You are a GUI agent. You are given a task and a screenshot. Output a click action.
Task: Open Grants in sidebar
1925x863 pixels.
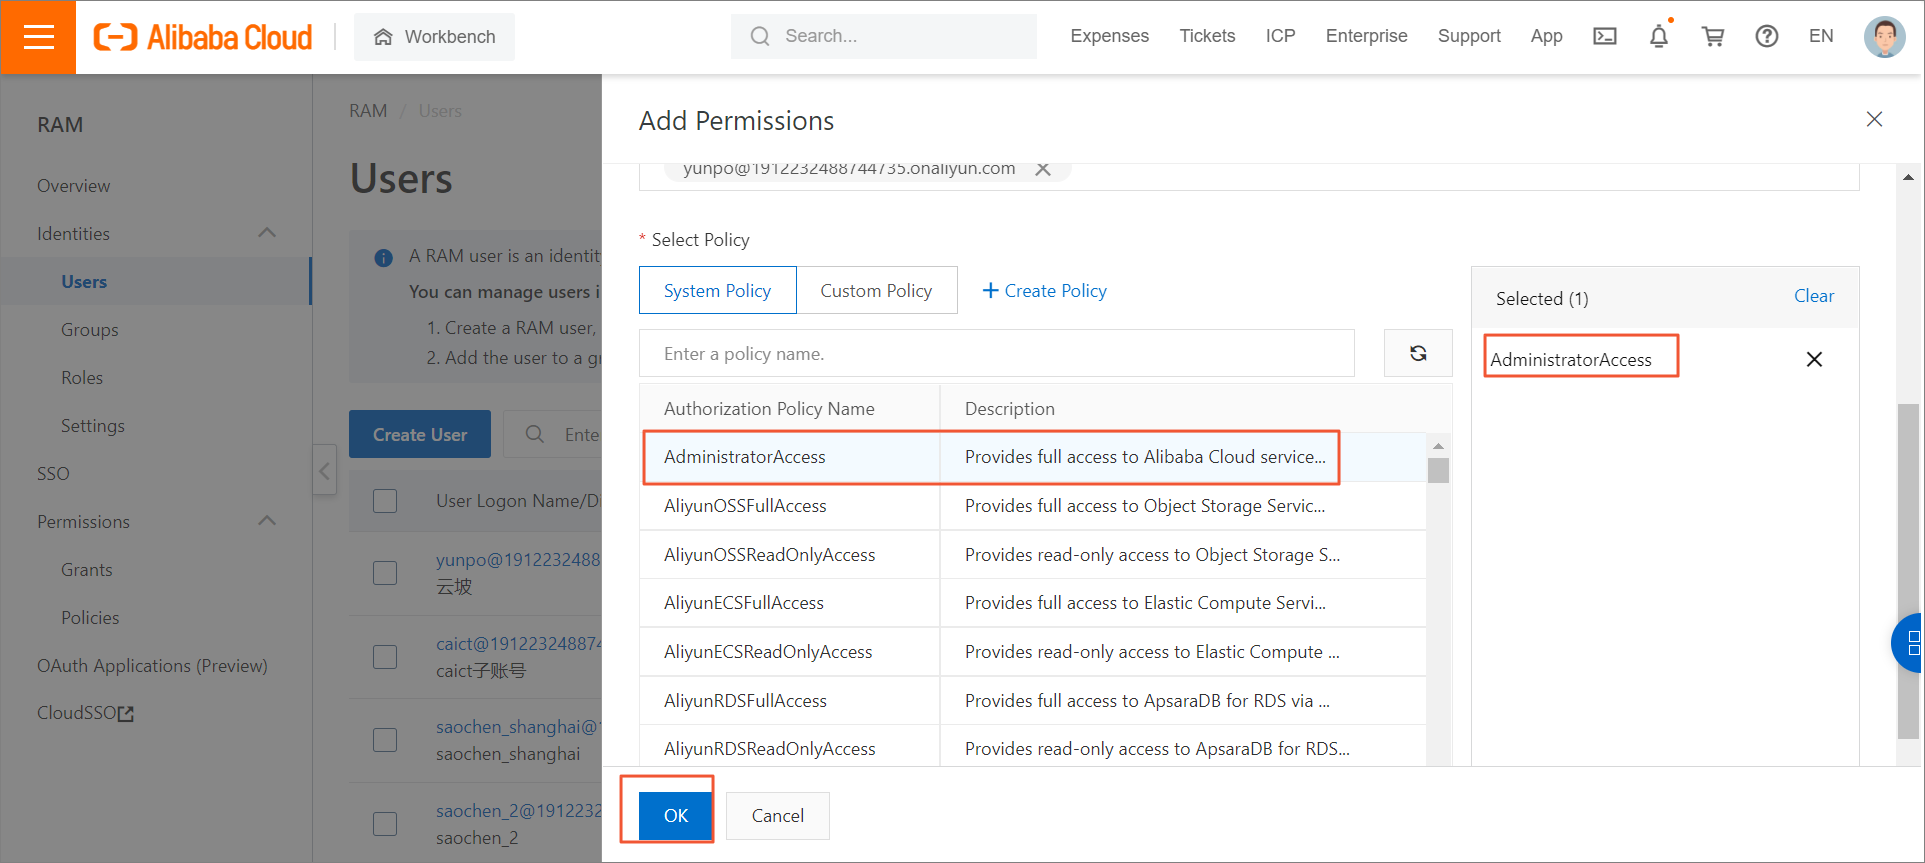click(87, 570)
